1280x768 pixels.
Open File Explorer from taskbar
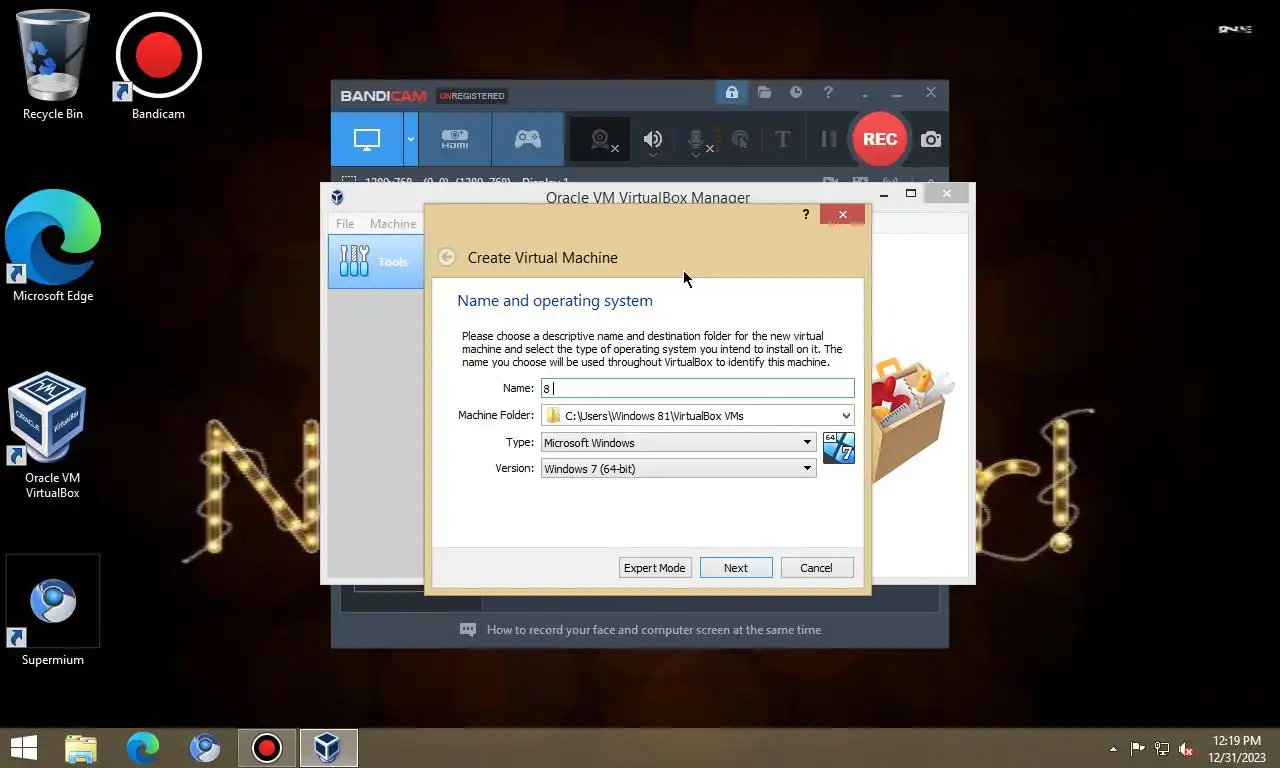coord(81,748)
